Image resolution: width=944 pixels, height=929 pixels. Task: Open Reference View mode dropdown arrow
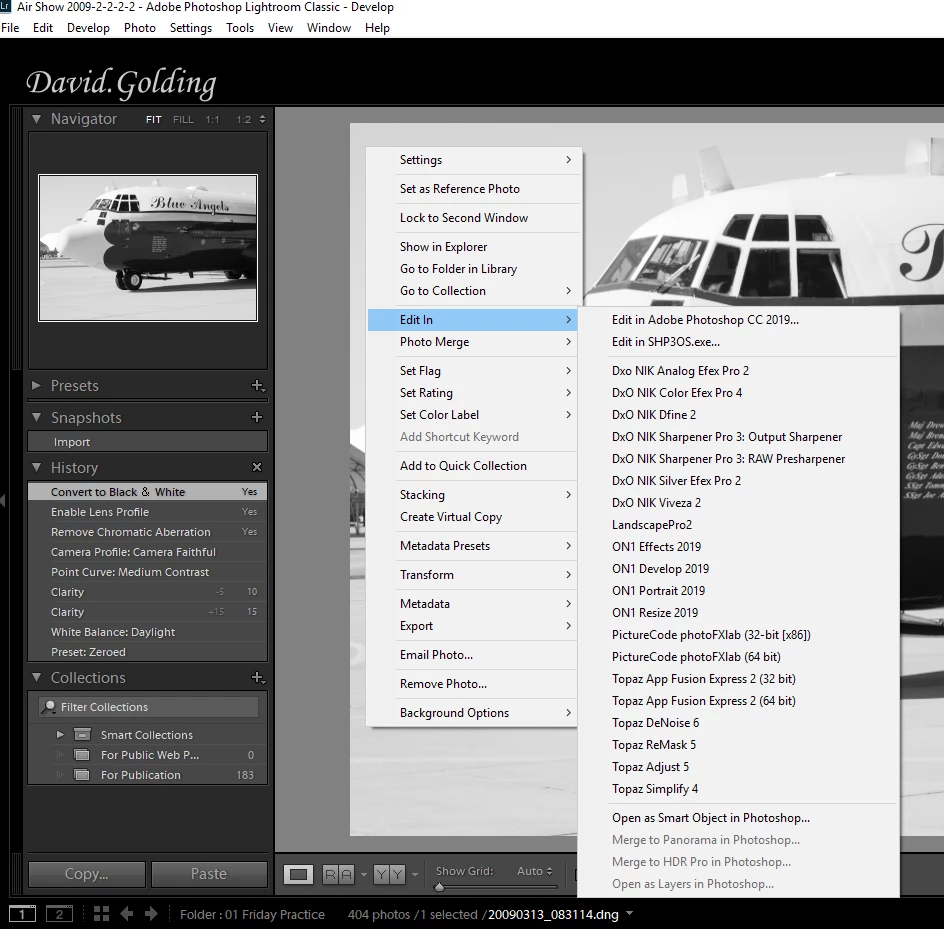(x=364, y=874)
